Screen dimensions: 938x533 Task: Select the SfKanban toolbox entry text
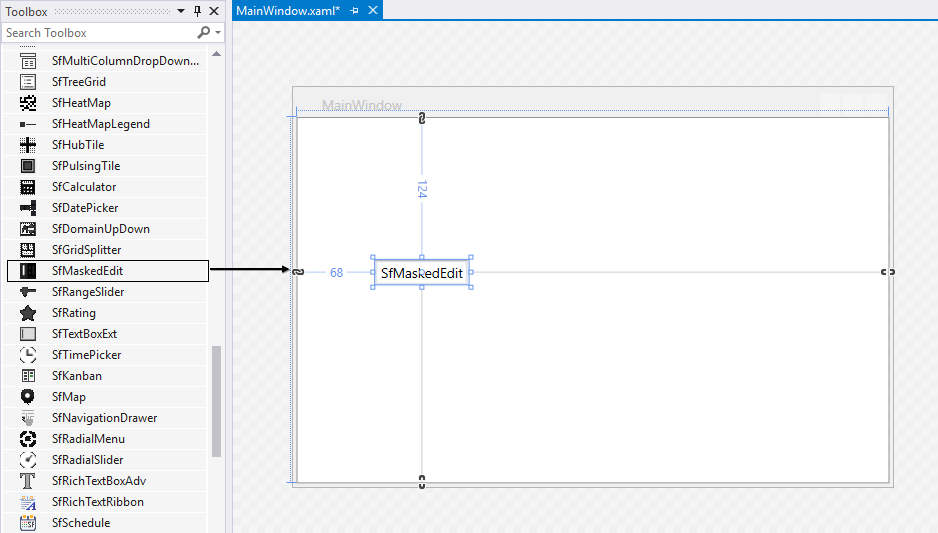tap(77, 376)
